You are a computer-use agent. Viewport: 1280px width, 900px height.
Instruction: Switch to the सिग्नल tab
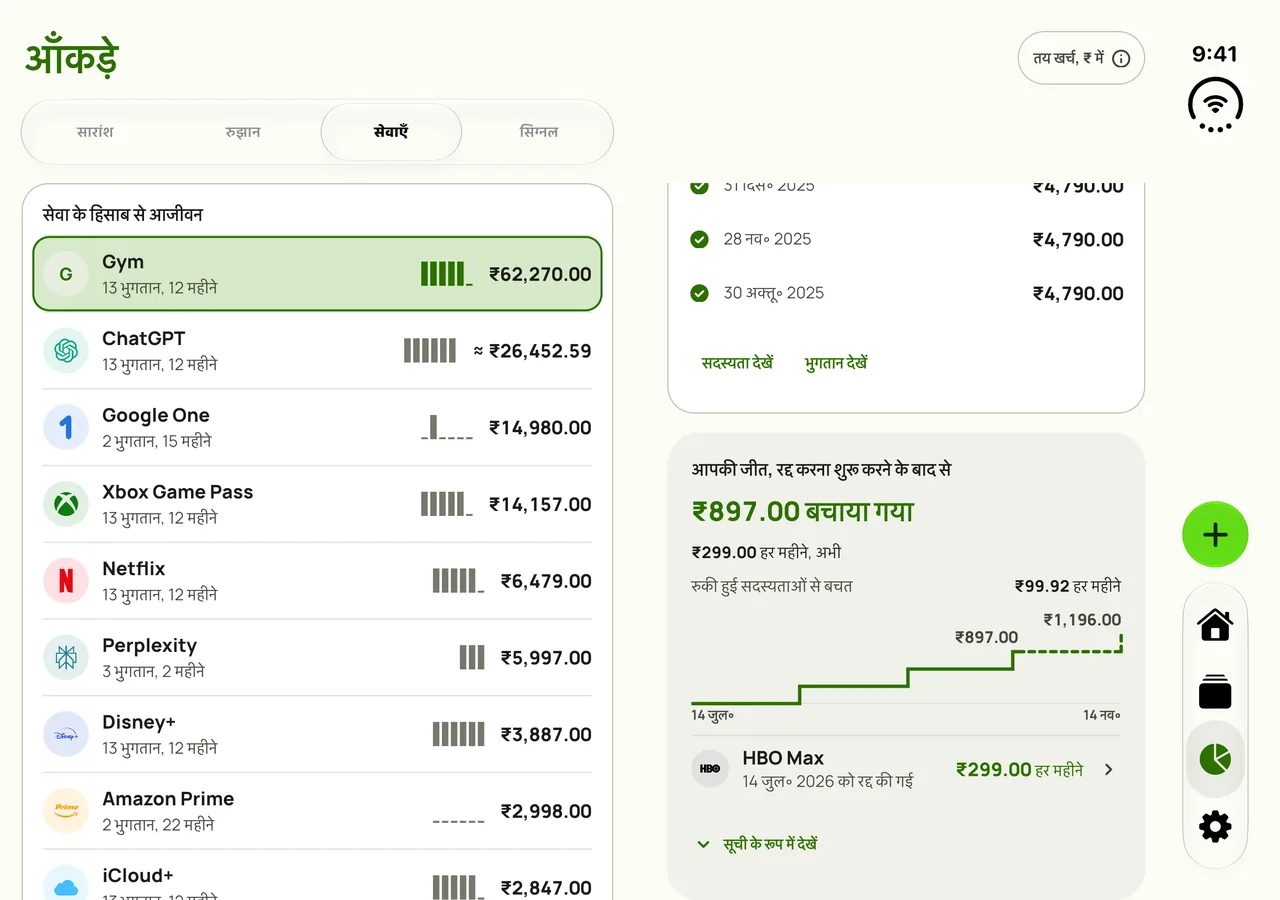coord(539,132)
